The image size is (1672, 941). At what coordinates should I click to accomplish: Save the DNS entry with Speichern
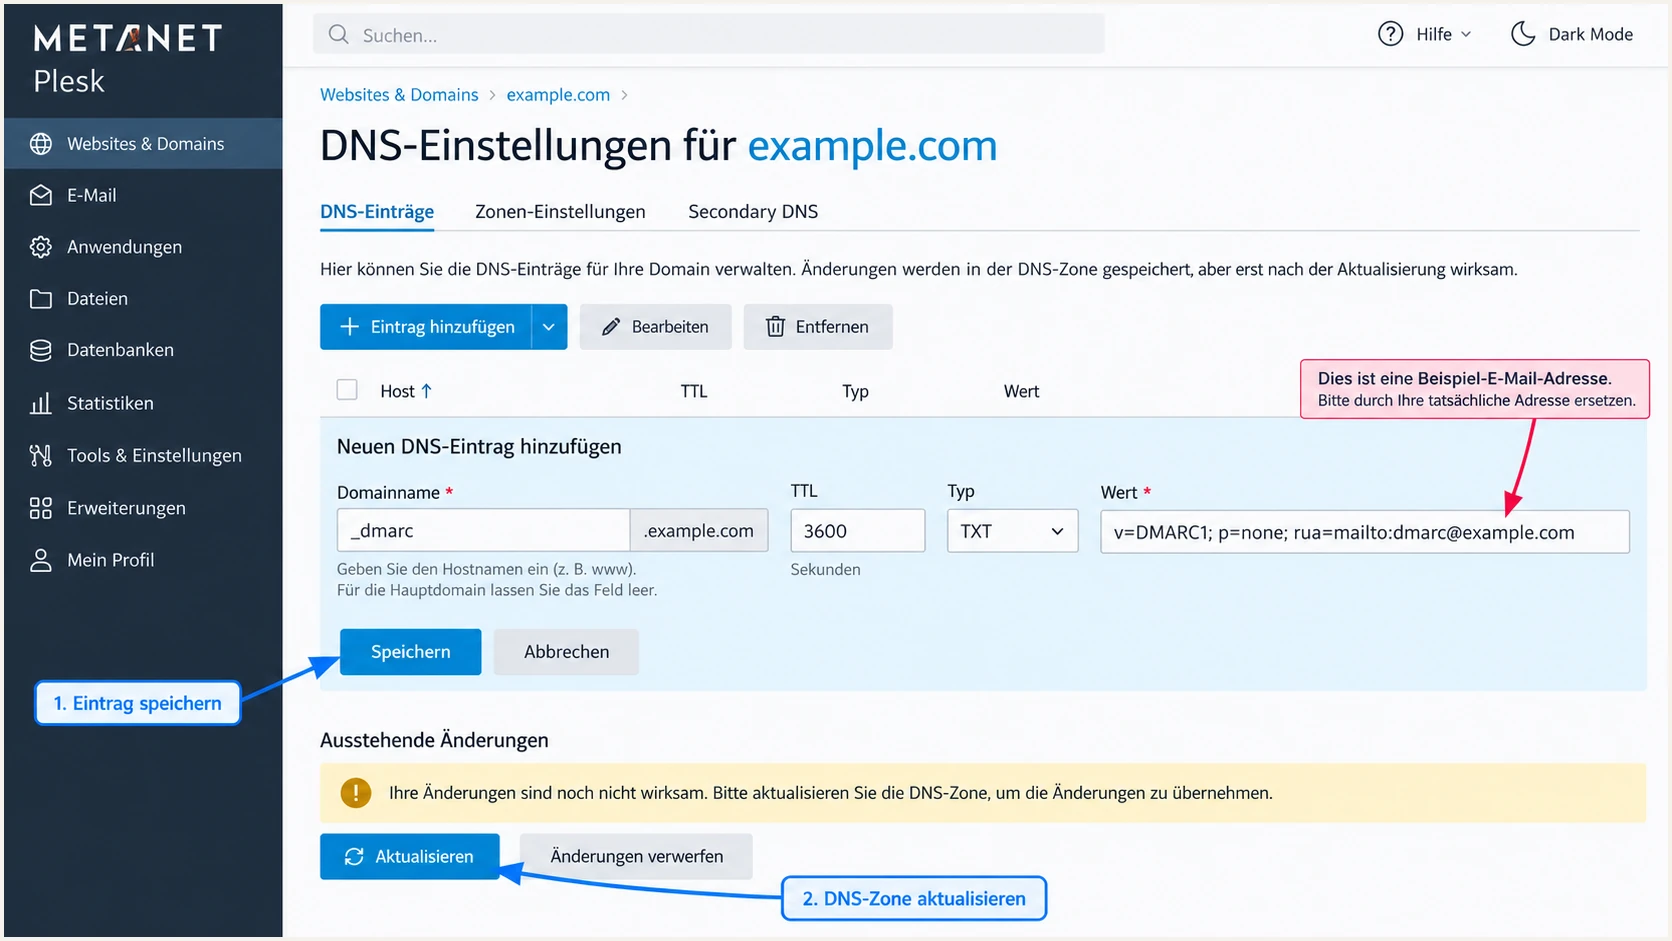410,652
